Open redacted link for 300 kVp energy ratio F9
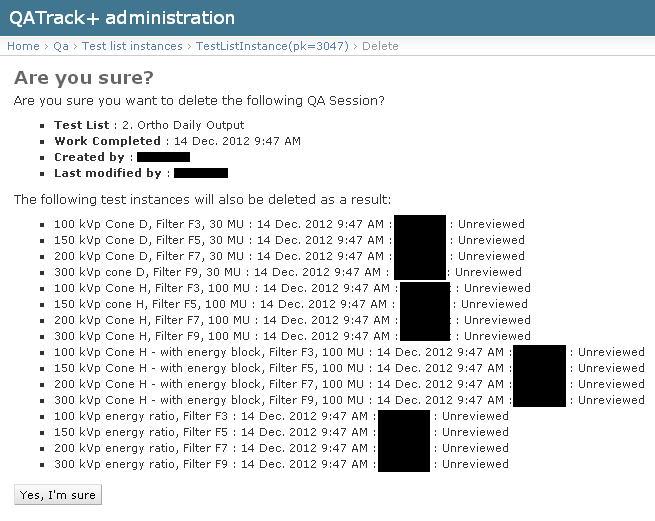The image size is (655, 521). tap(404, 464)
